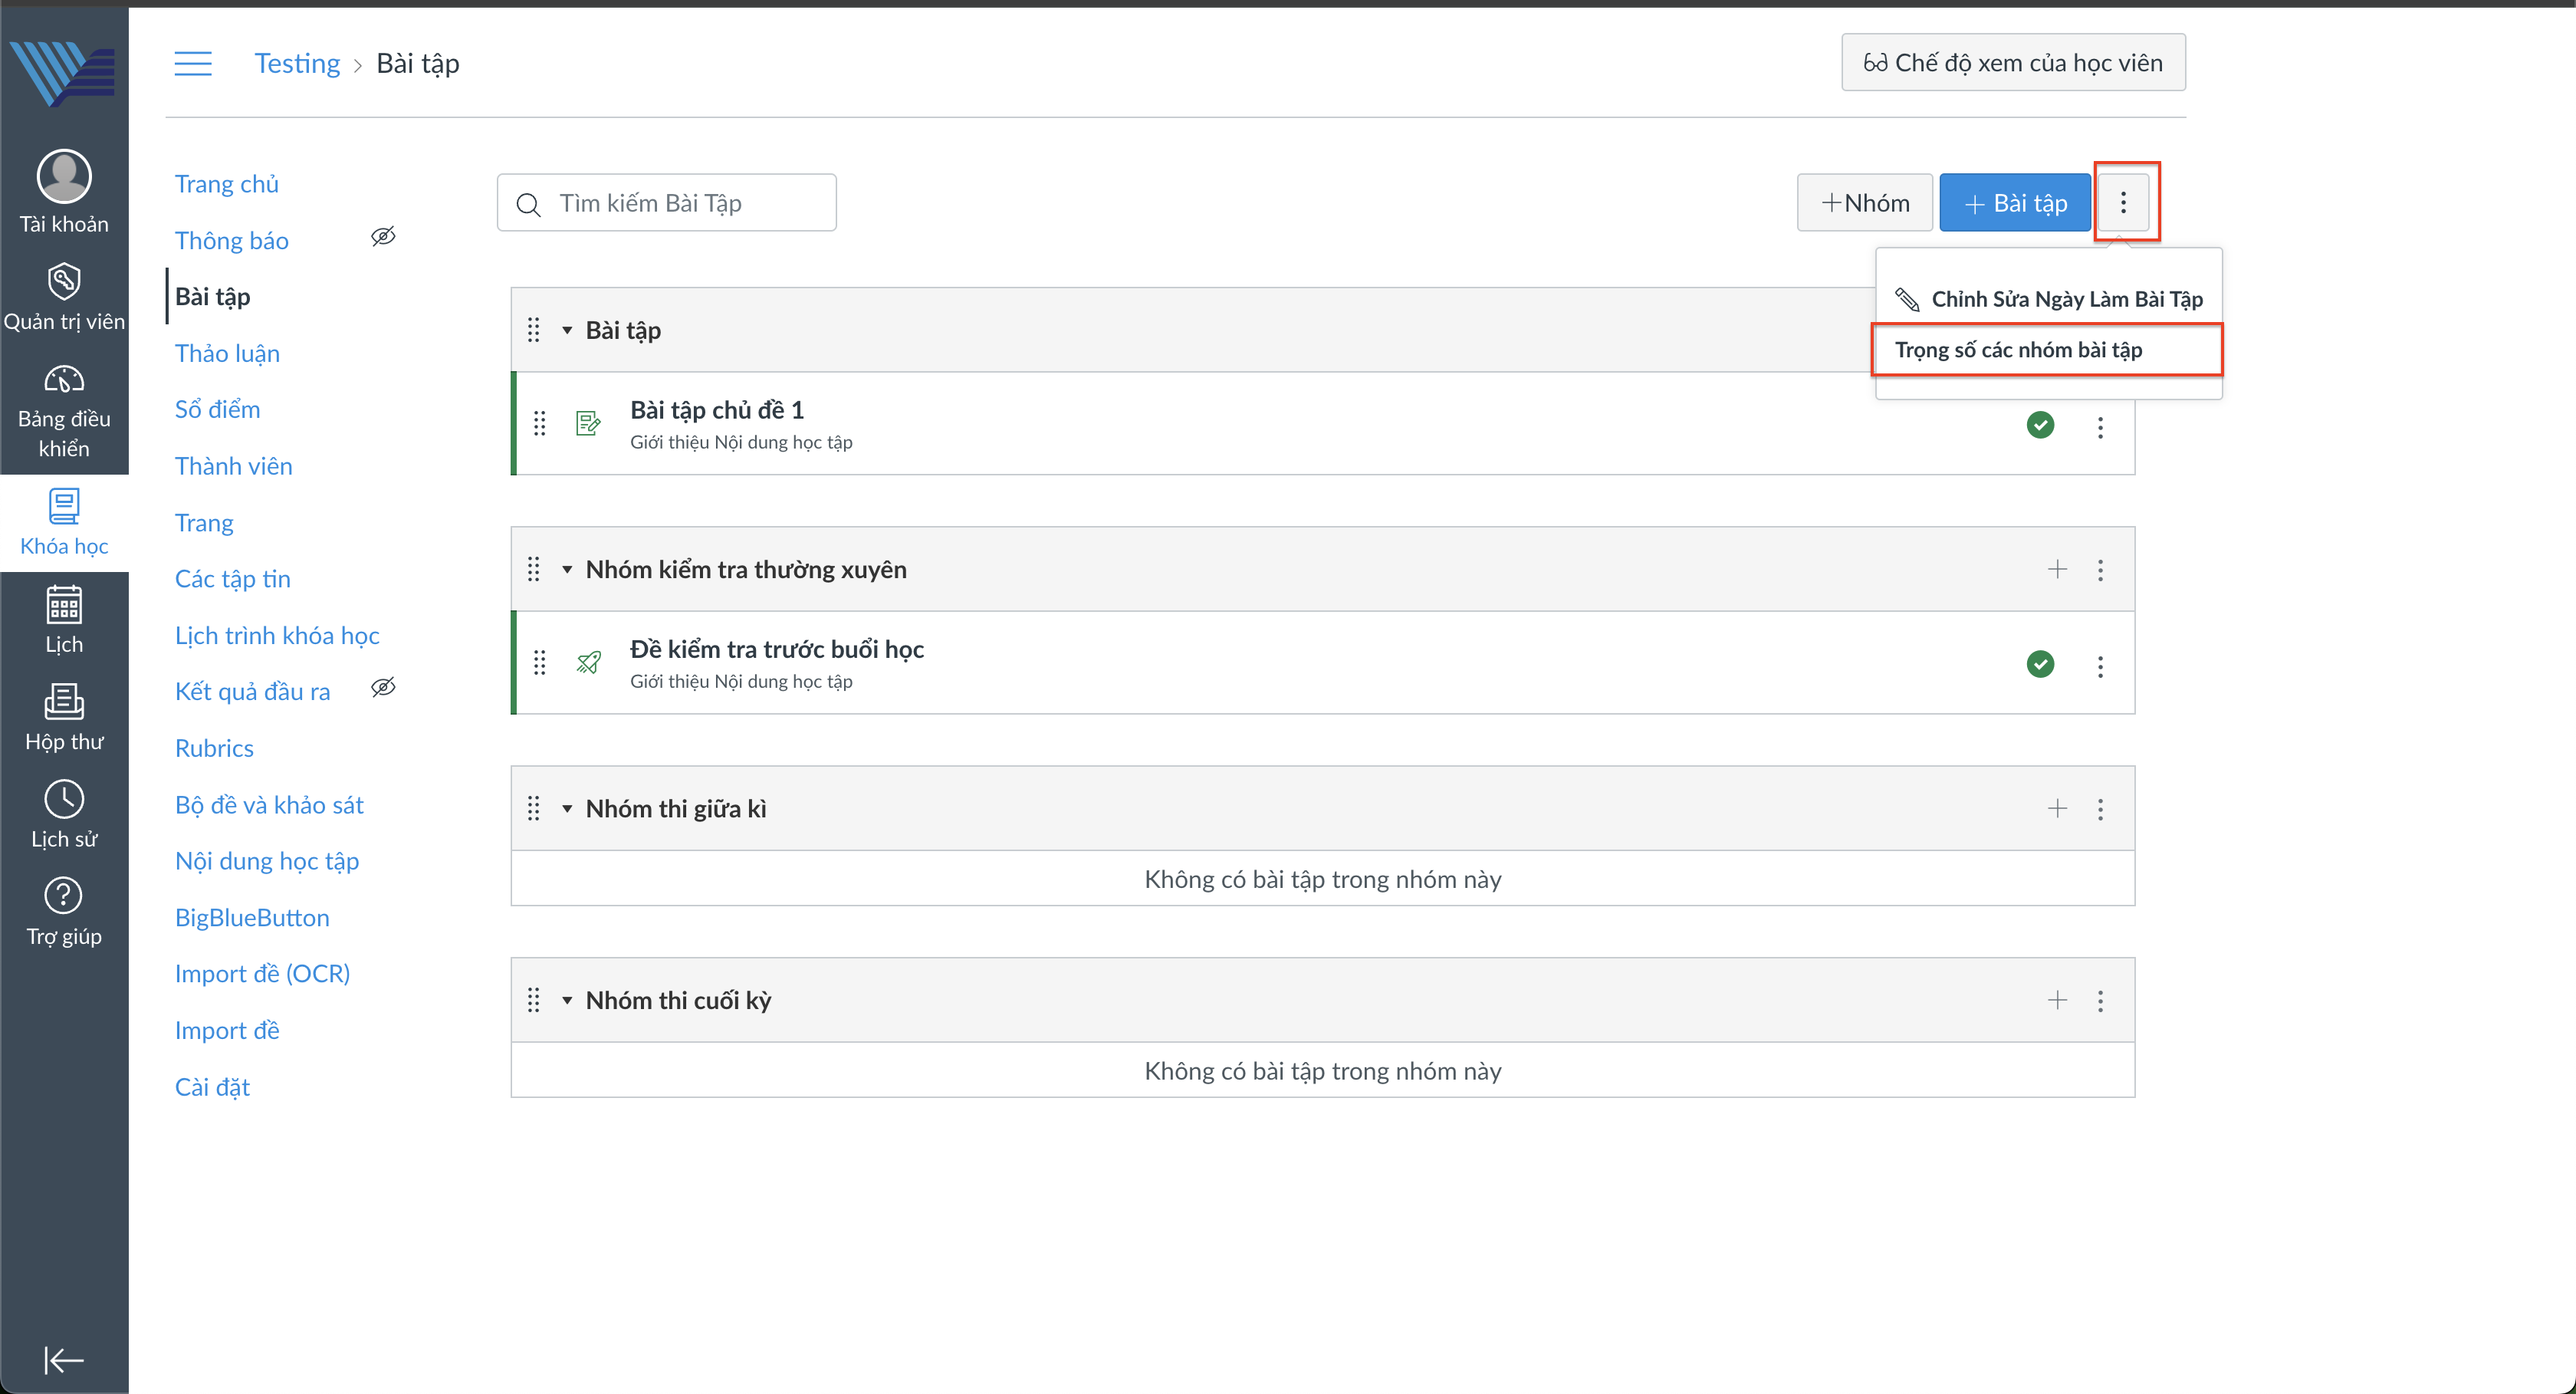This screenshot has height=1394, width=2576.
Task: Open options menu for Nhóm thi cuối kỳ
Action: pyautogui.click(x=2100, y=1000)
